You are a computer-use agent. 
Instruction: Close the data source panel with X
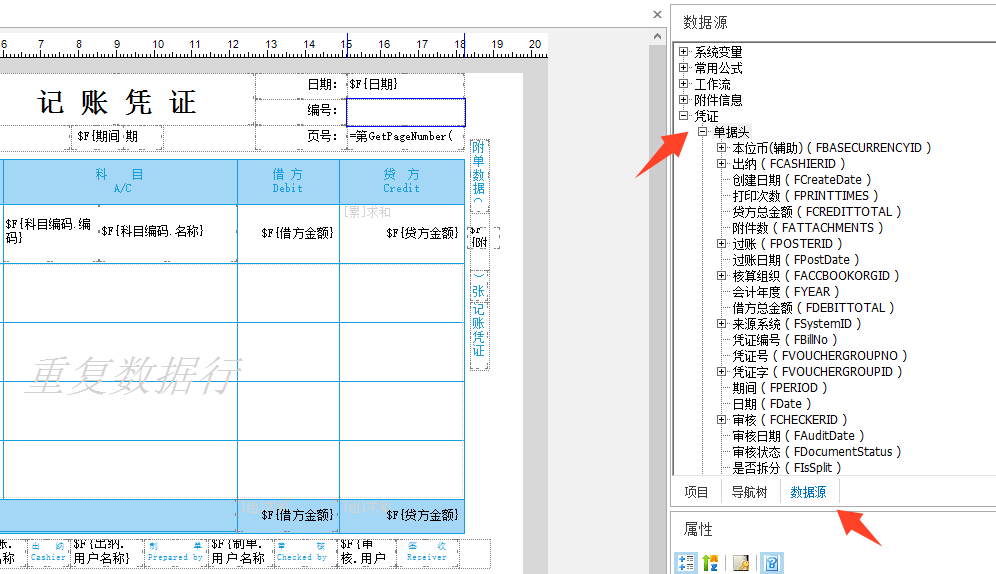[657, 15]
